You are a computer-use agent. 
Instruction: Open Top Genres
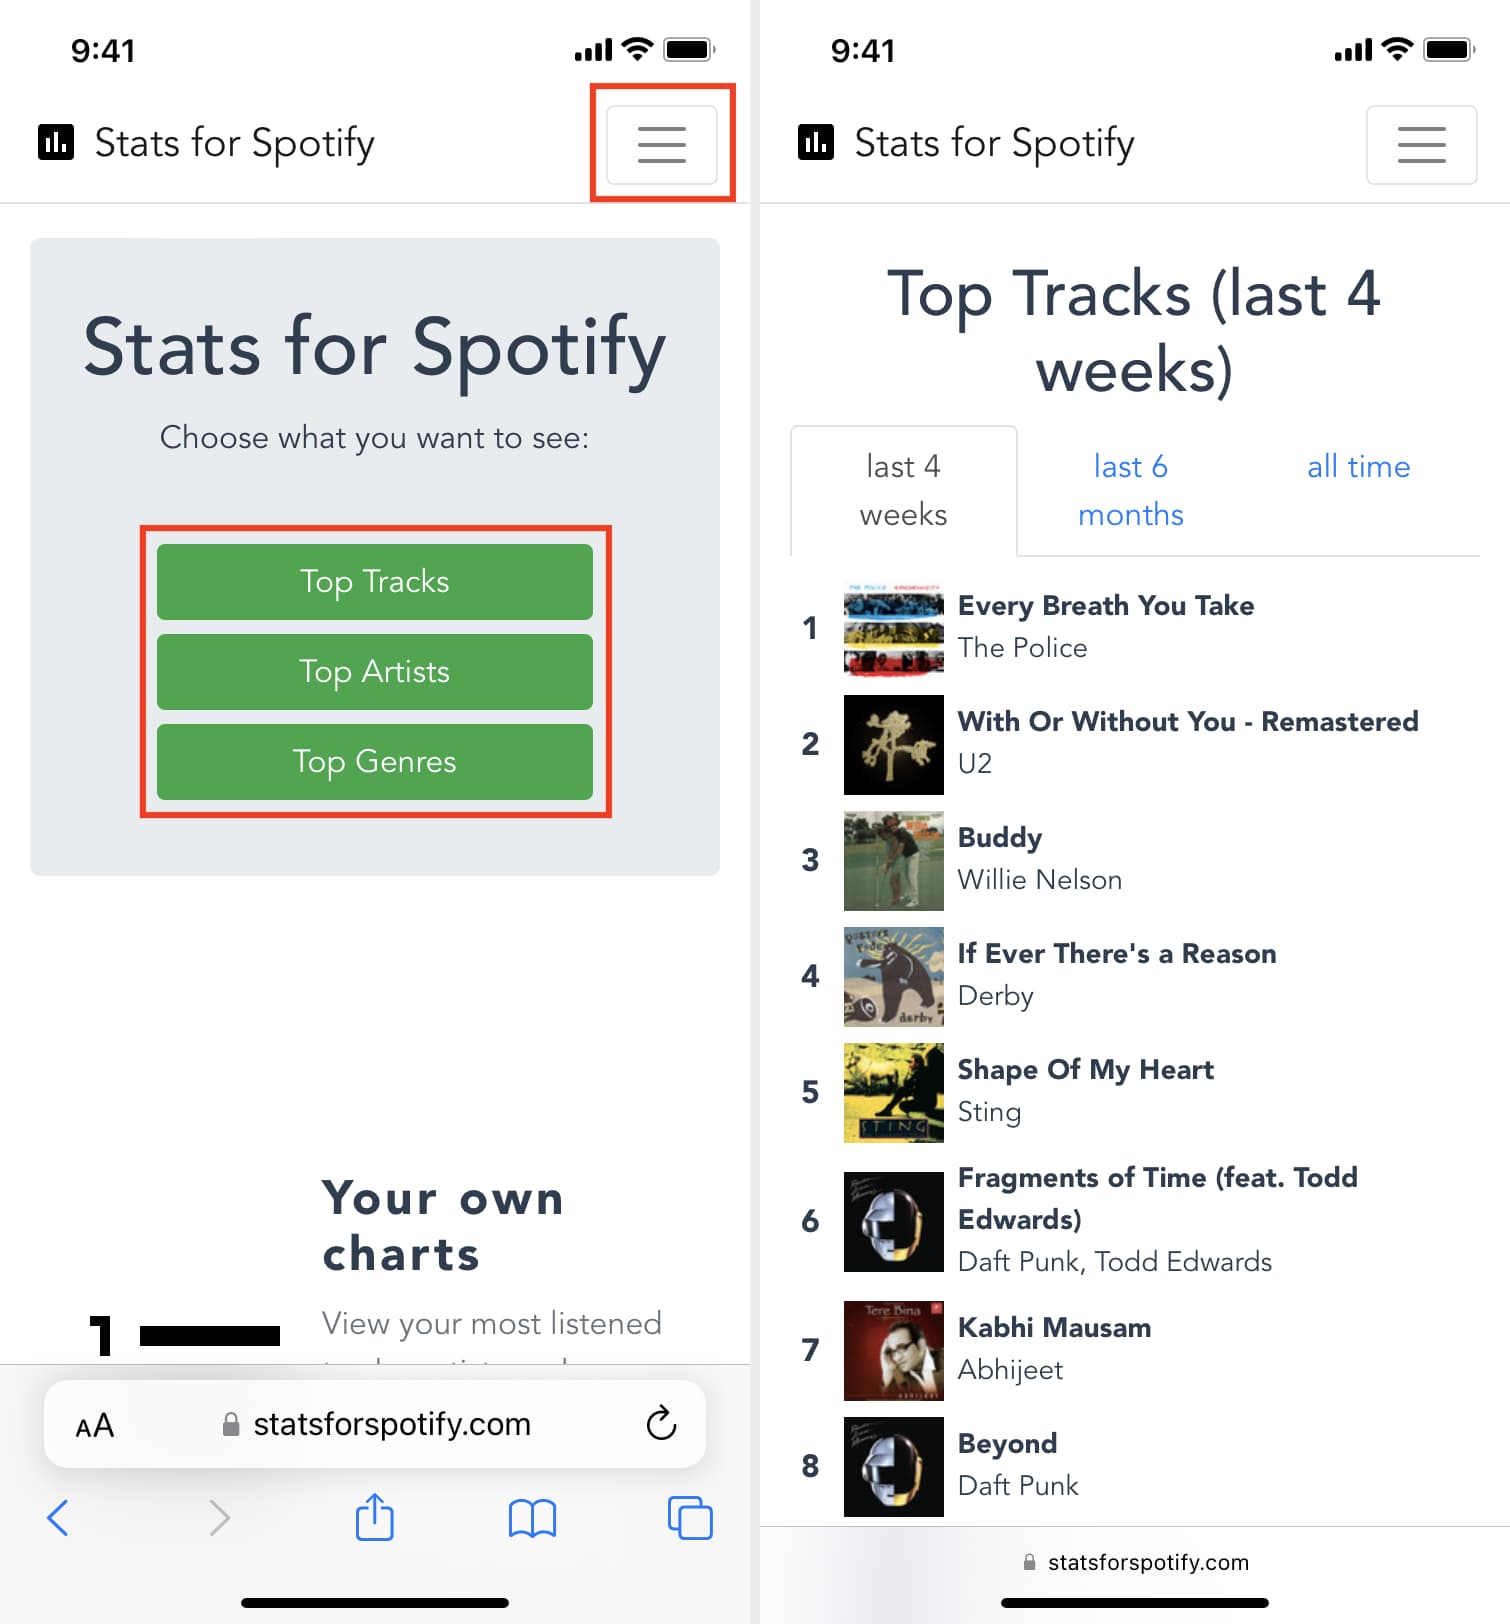(x=374, y=761)
